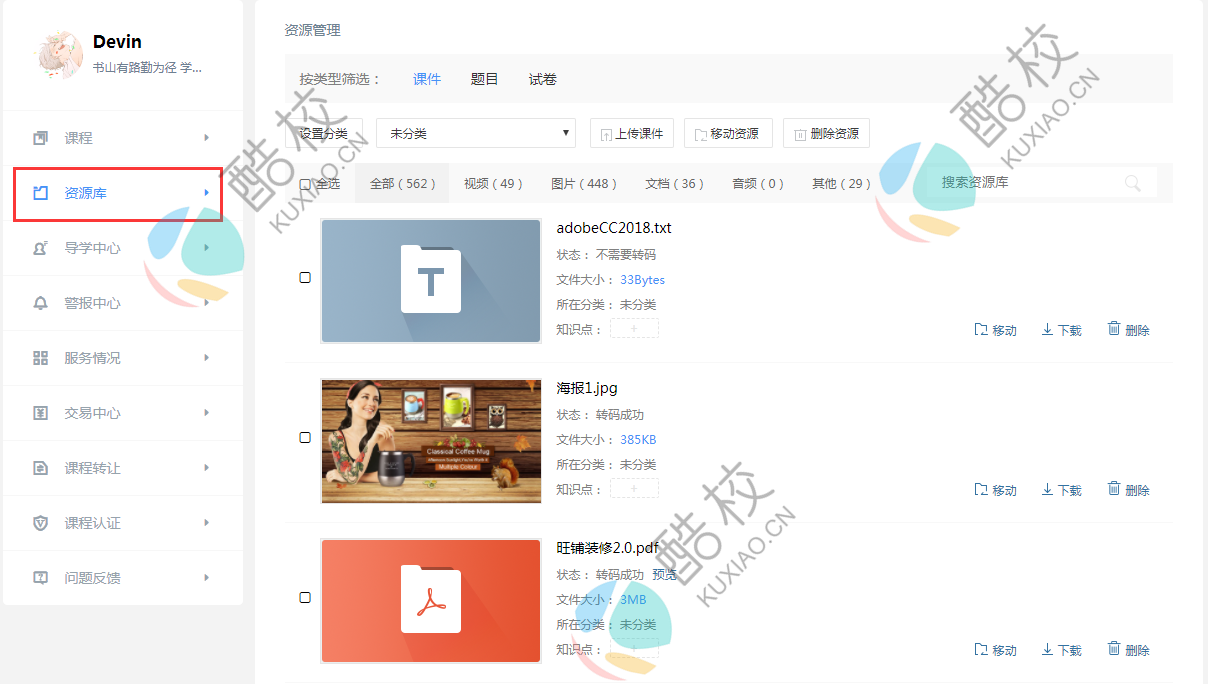Tick the checkbox beside adobeCC2018.txt
1208x684 pixels.
coord(305,278)
